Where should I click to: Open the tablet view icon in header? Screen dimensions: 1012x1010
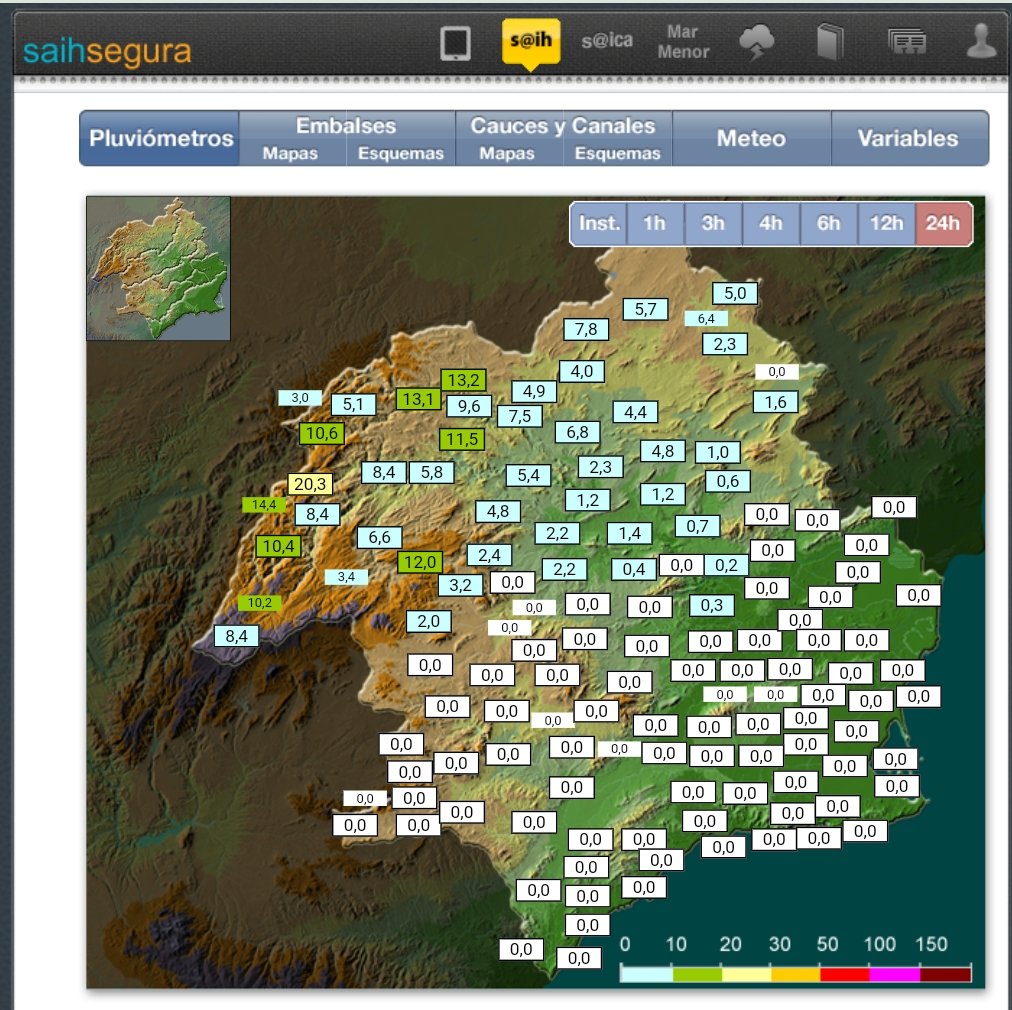[x=455, y=43]
